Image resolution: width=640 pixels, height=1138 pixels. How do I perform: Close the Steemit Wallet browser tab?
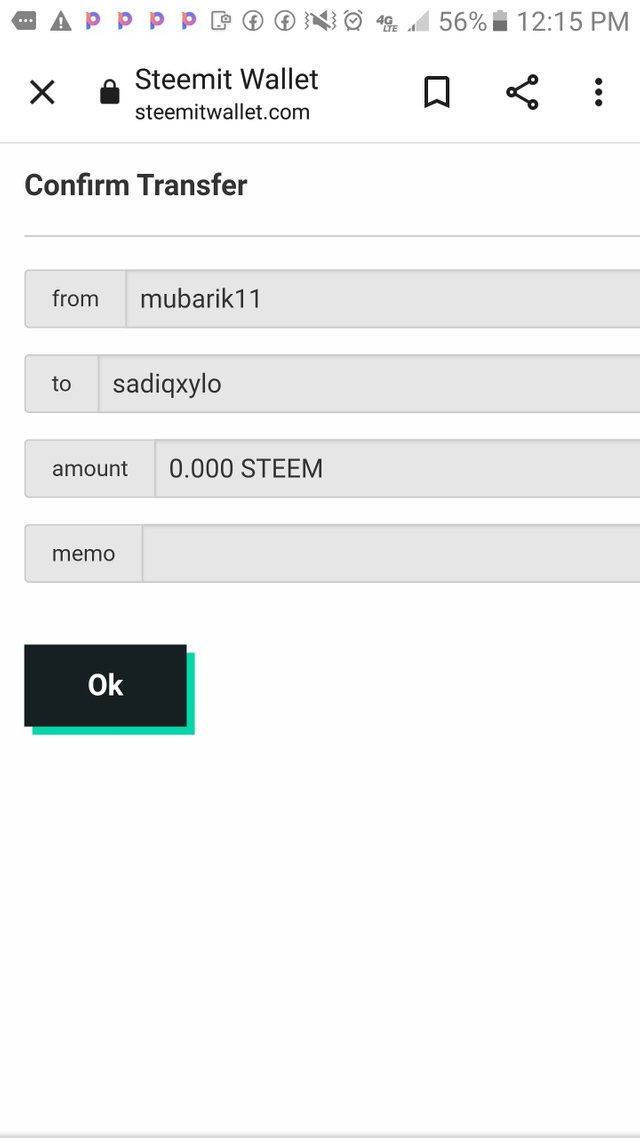(x=42, y=93)
